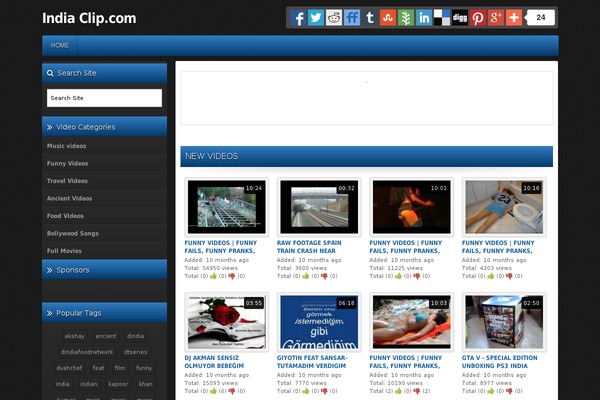Image resolution: width=600 pixels, height=400 pixels.
Task: Thumbs up the Spain train crash video
Action: 306,276
